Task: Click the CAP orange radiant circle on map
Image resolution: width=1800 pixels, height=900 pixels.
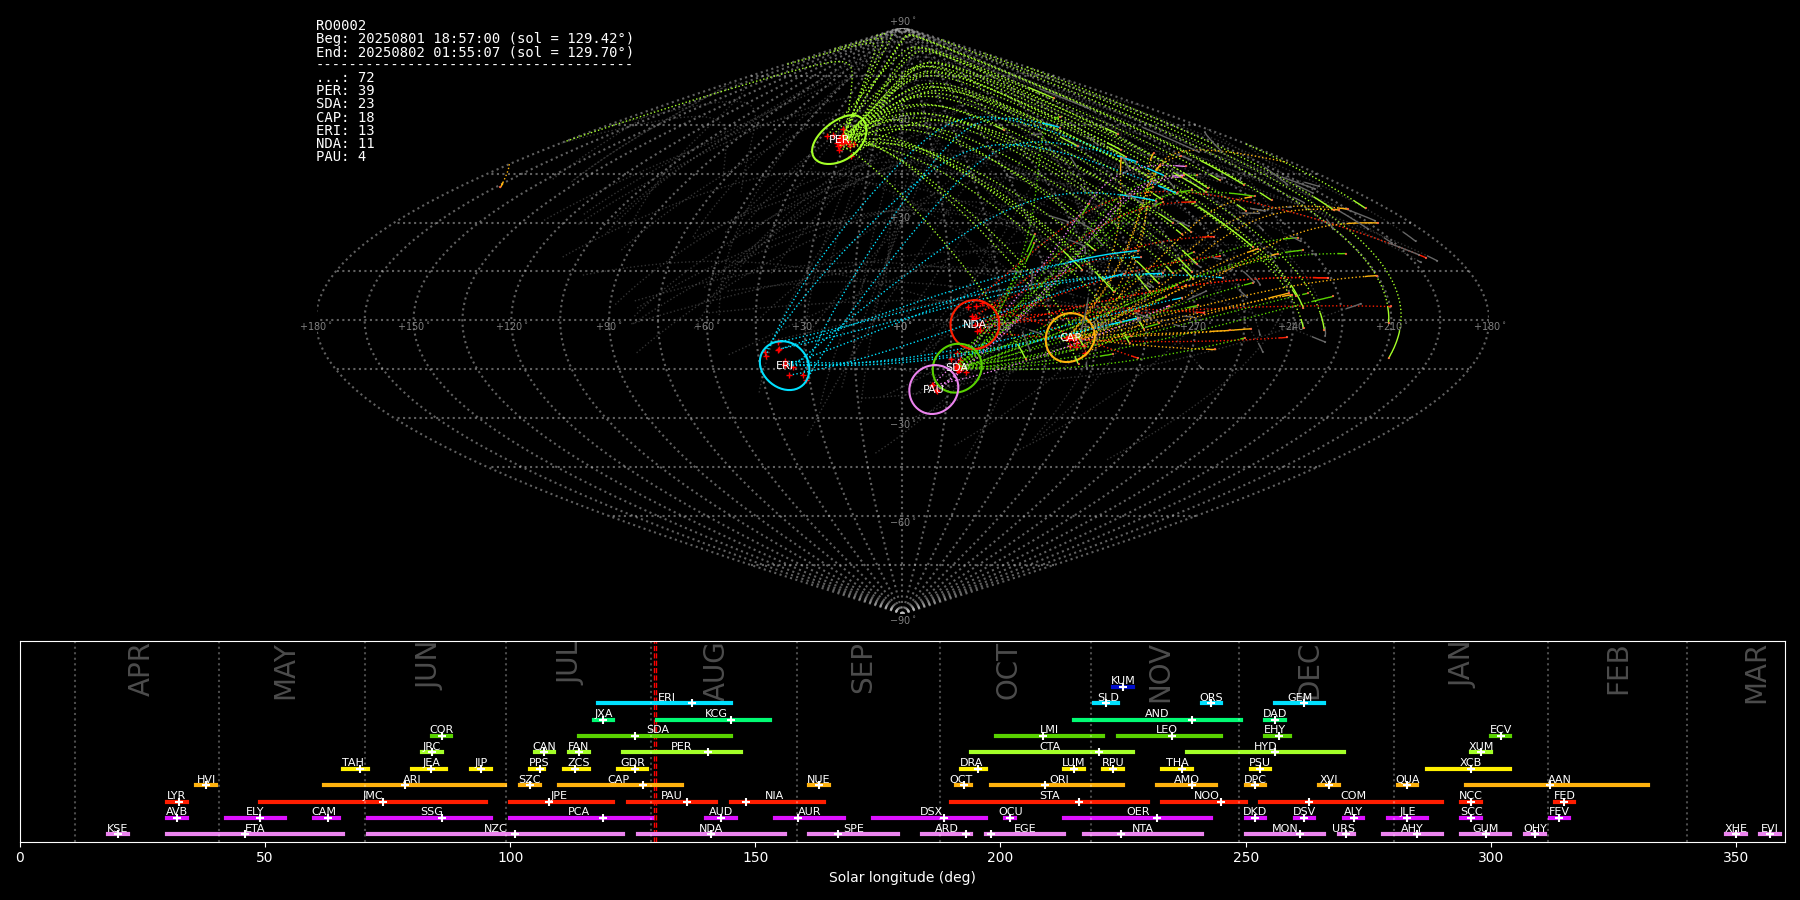Action: coord(1070,337)
